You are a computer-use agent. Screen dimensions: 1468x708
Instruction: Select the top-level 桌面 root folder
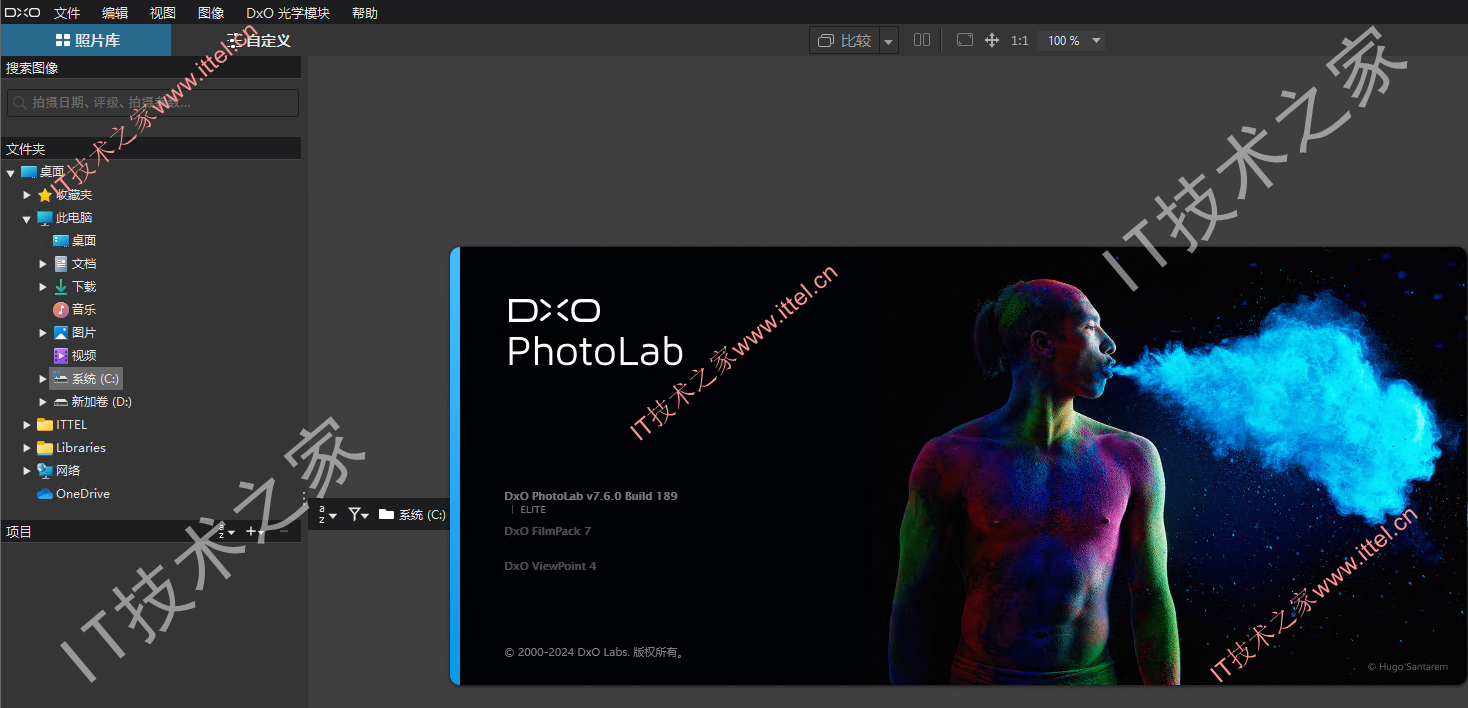[43, 172]
